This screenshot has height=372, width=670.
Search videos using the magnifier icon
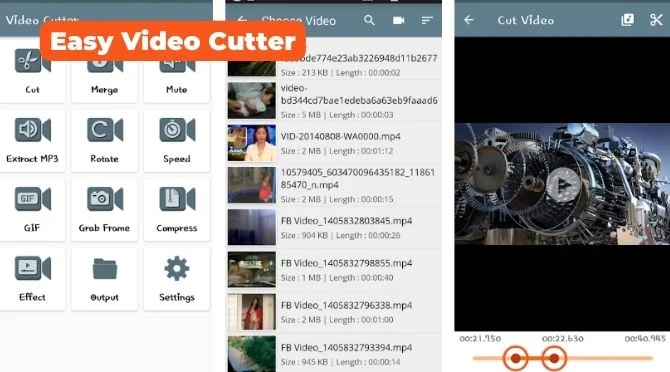[x=370, y=20]
